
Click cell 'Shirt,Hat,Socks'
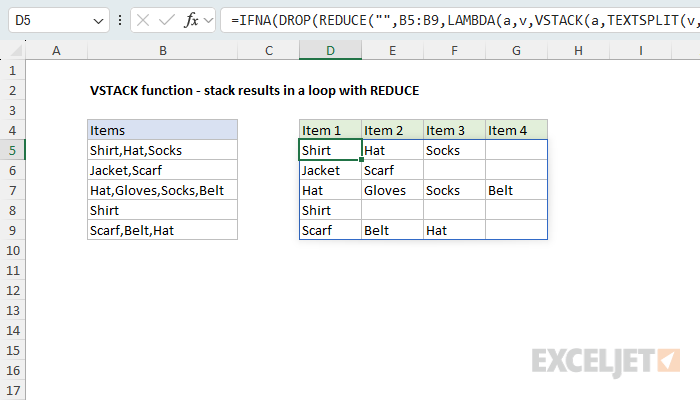point(162,150)
